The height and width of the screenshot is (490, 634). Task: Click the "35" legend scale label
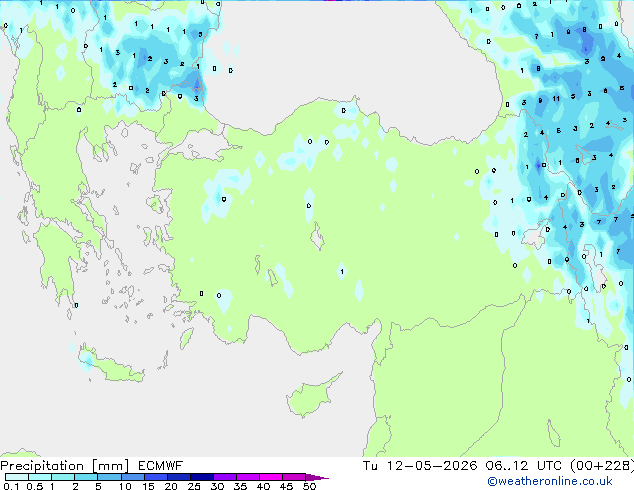240,486
